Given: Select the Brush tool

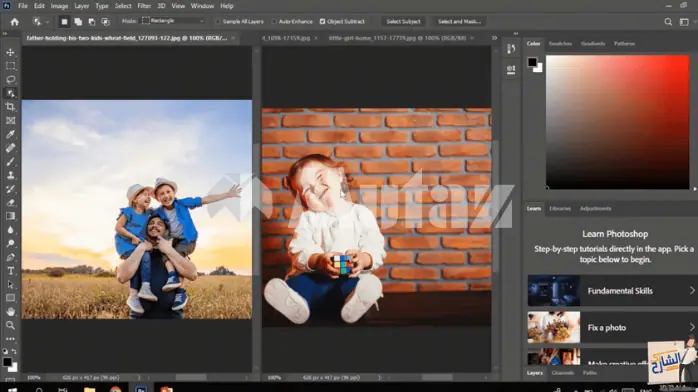Looking at the screenshot, I should 10,162.
